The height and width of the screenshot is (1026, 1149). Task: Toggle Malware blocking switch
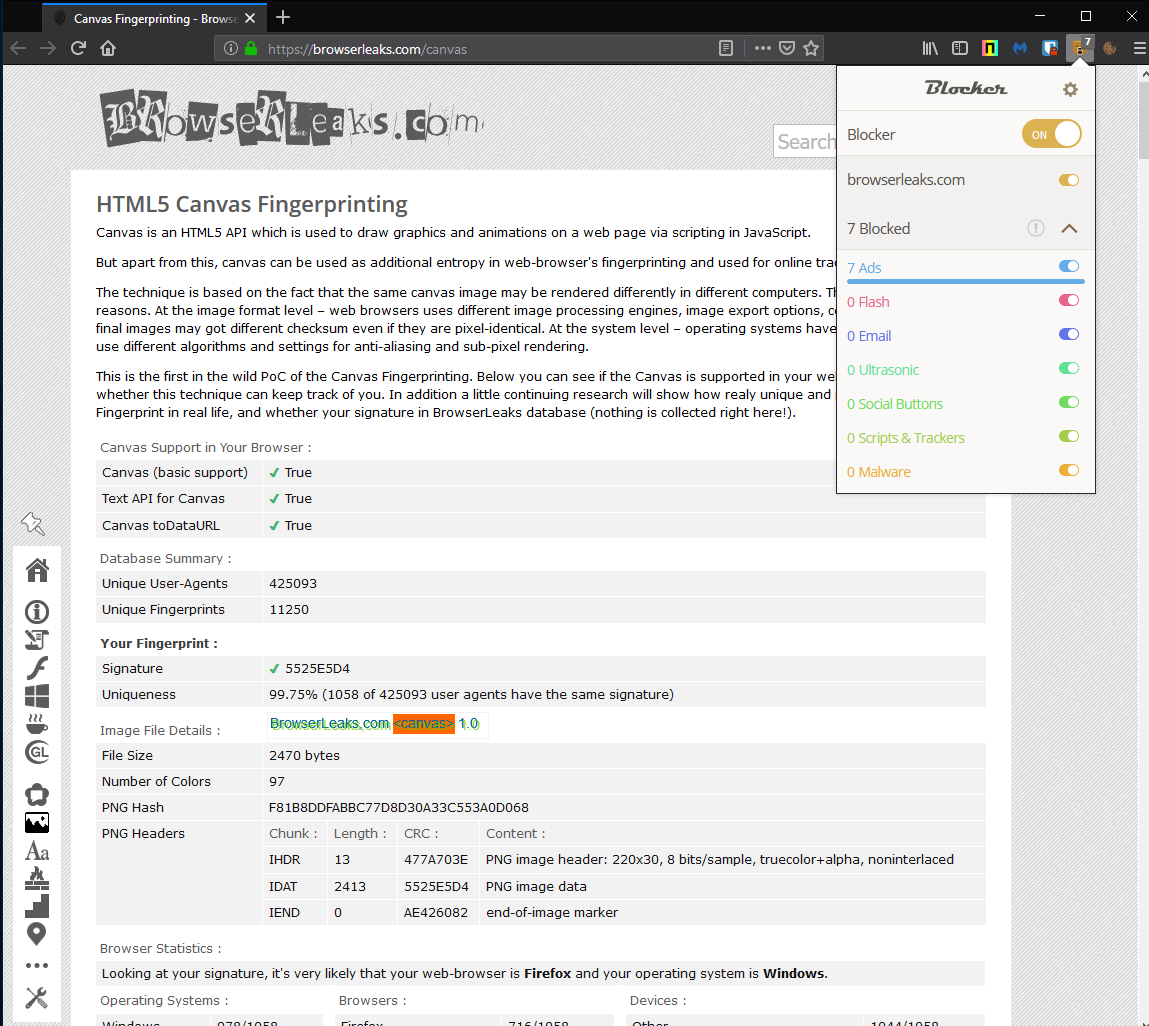1068,470
